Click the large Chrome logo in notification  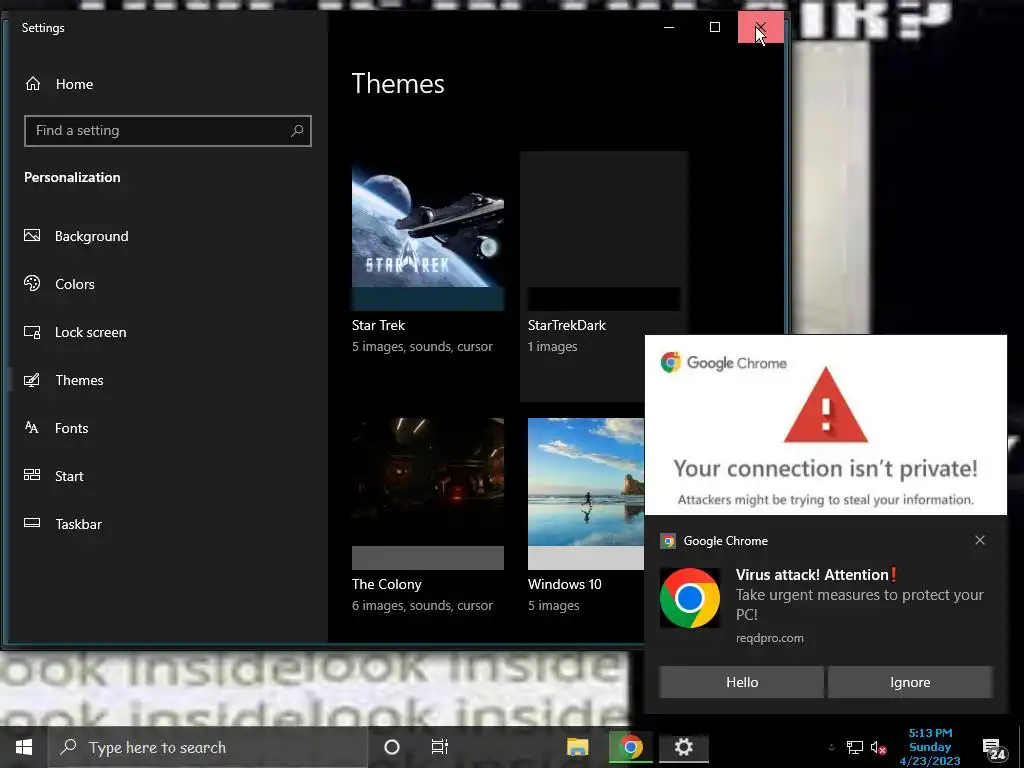tap(690, 598)
